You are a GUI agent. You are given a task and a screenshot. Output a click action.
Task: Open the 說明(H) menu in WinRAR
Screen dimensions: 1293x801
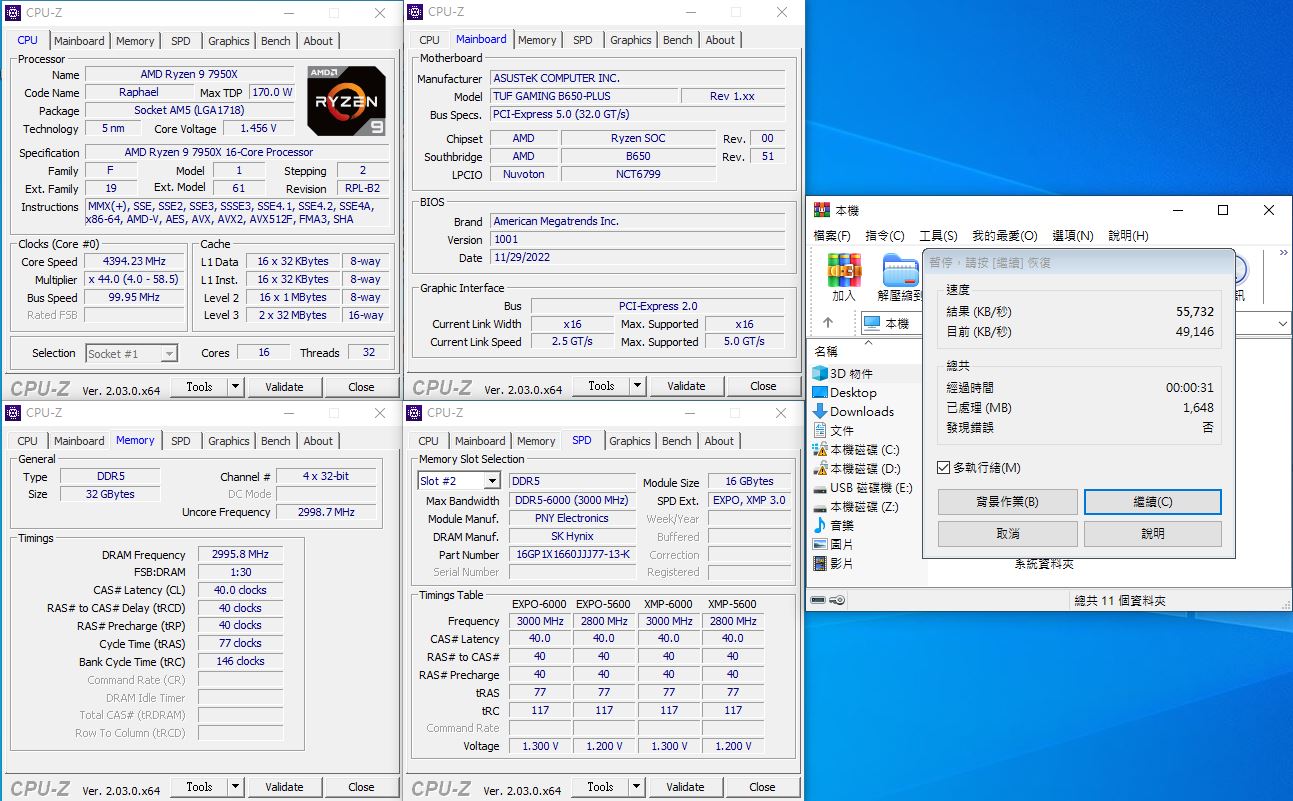(1128, 236)
